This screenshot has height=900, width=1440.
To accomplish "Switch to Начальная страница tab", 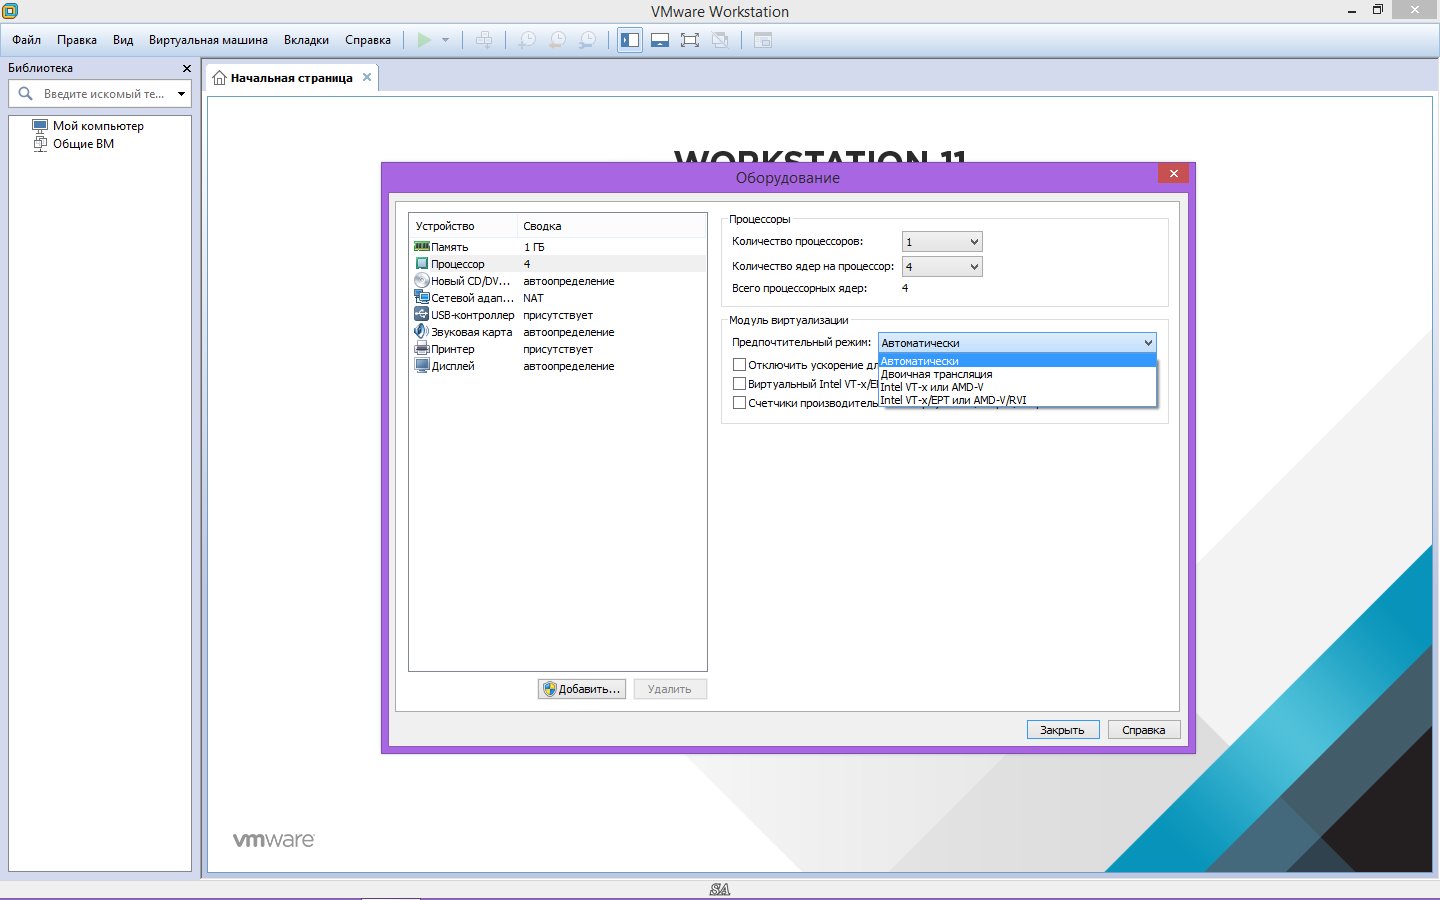I will [291, 78].
